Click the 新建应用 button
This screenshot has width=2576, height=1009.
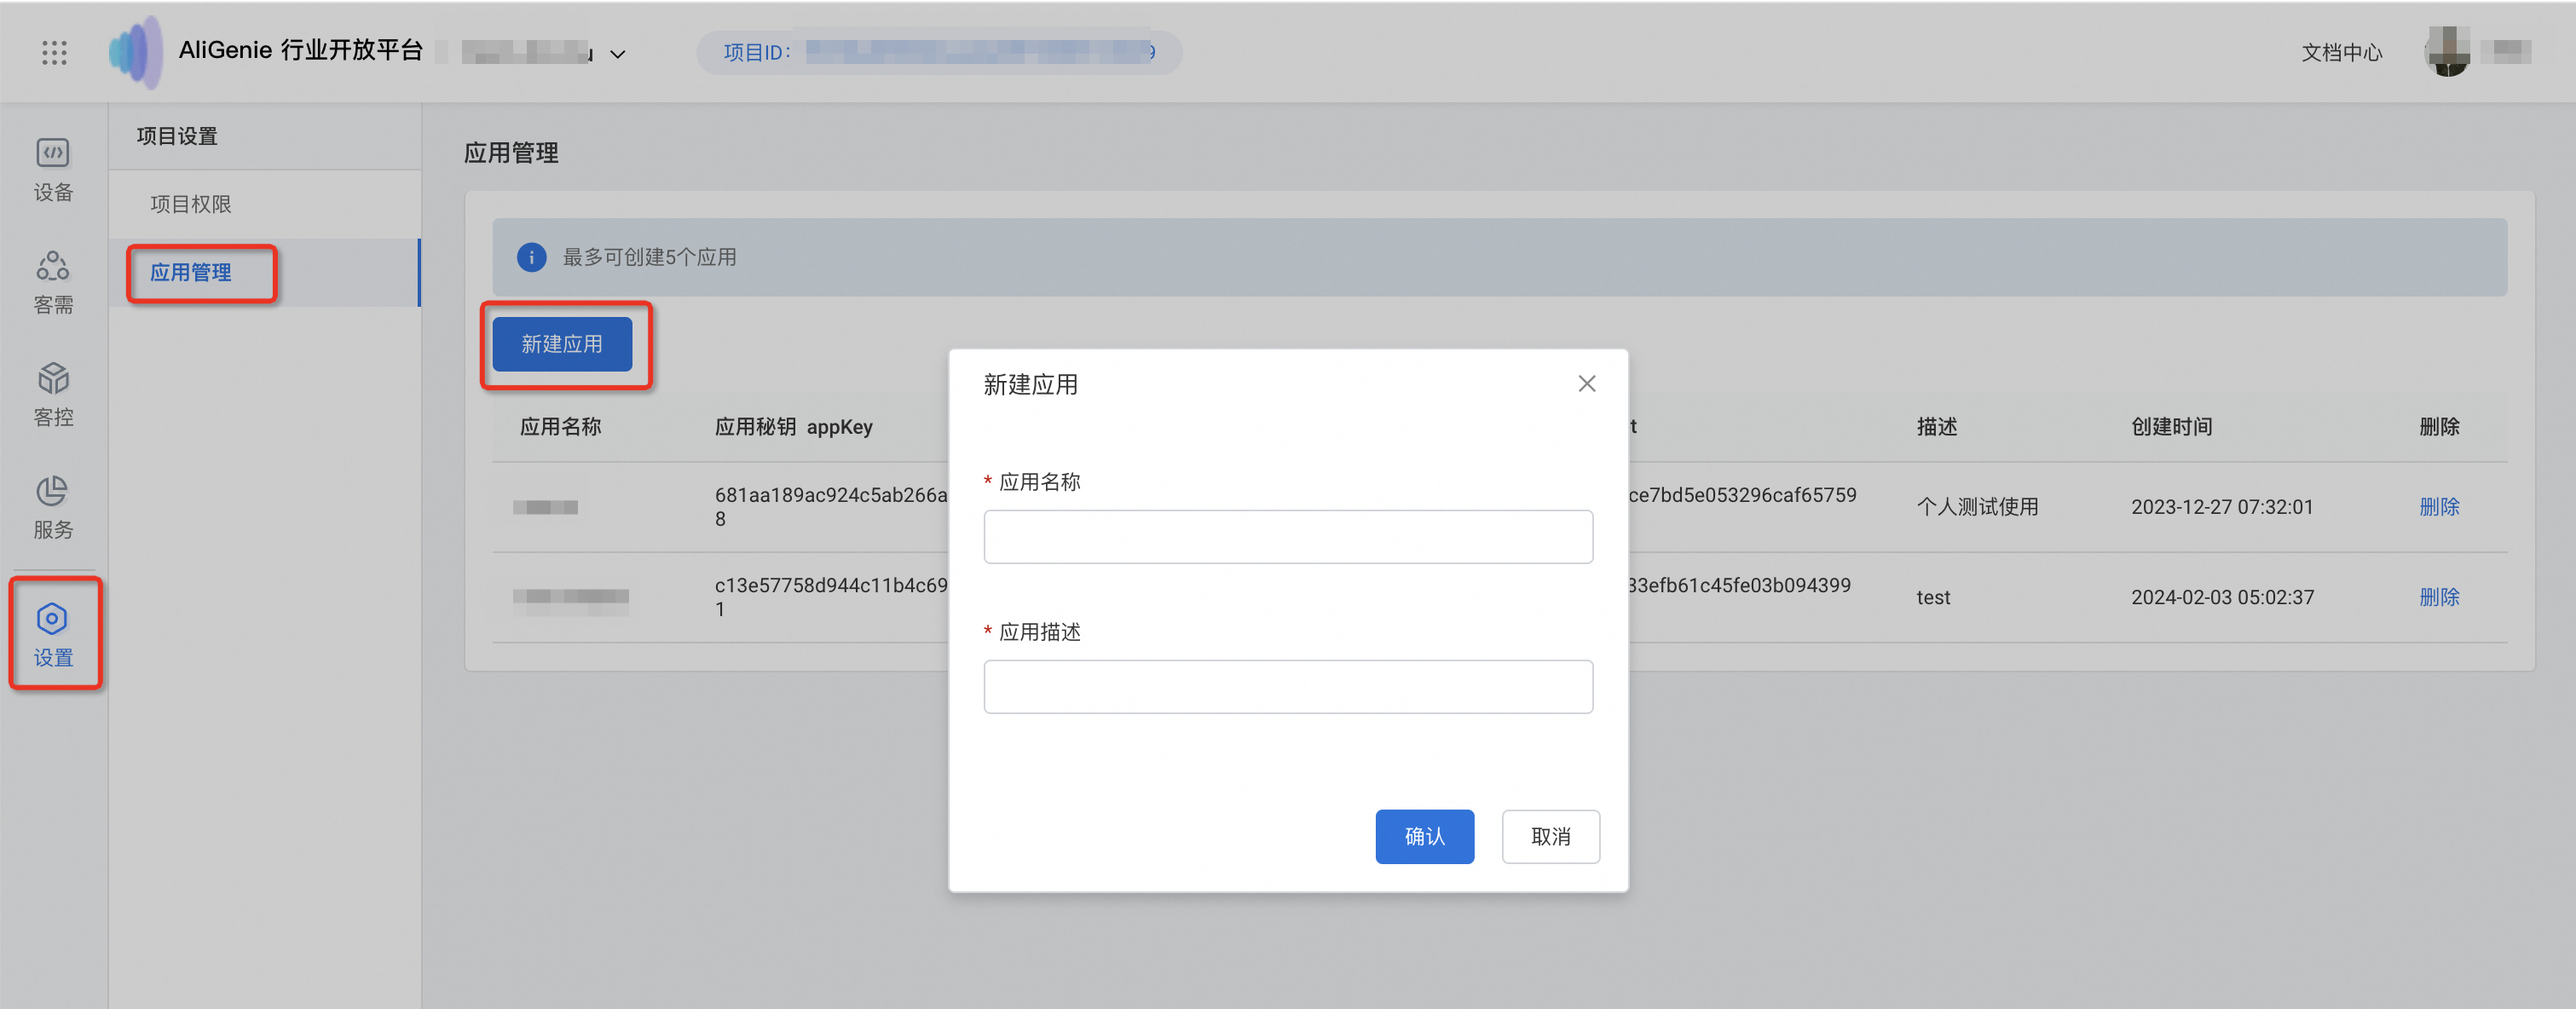point(562,344)
